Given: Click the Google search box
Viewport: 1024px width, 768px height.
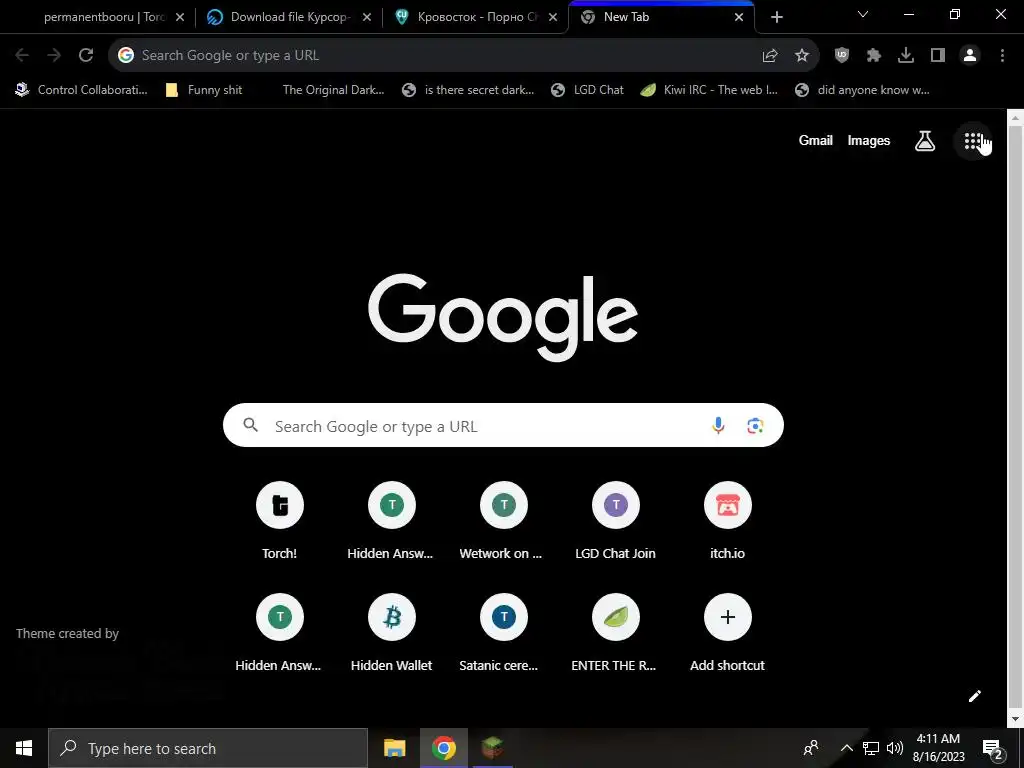Looking at the screenshot, I should pyautogui.click(x=503, y=425).
